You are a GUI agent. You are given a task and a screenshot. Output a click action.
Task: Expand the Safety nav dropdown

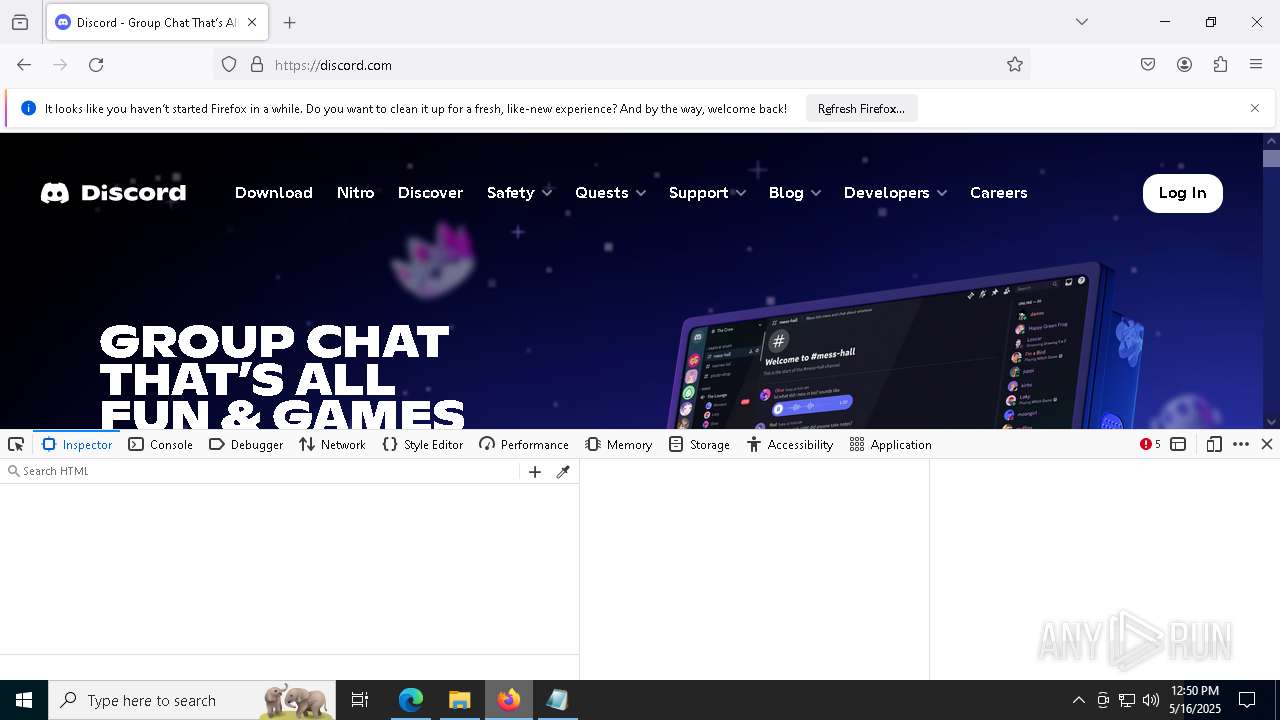(519, 193)
